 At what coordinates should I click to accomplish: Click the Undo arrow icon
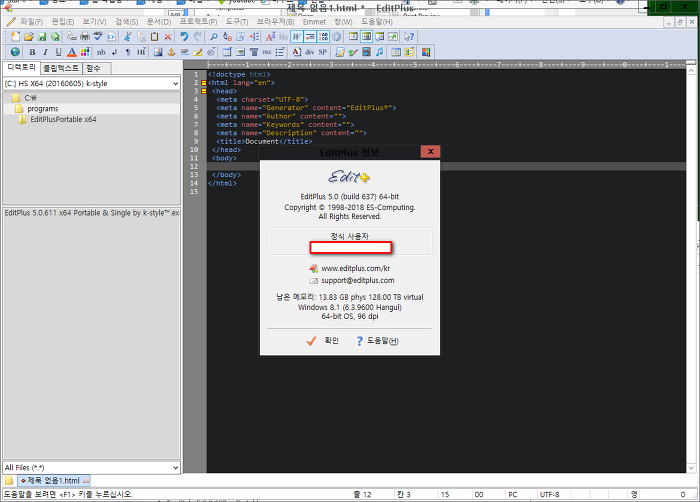(184, 37)
